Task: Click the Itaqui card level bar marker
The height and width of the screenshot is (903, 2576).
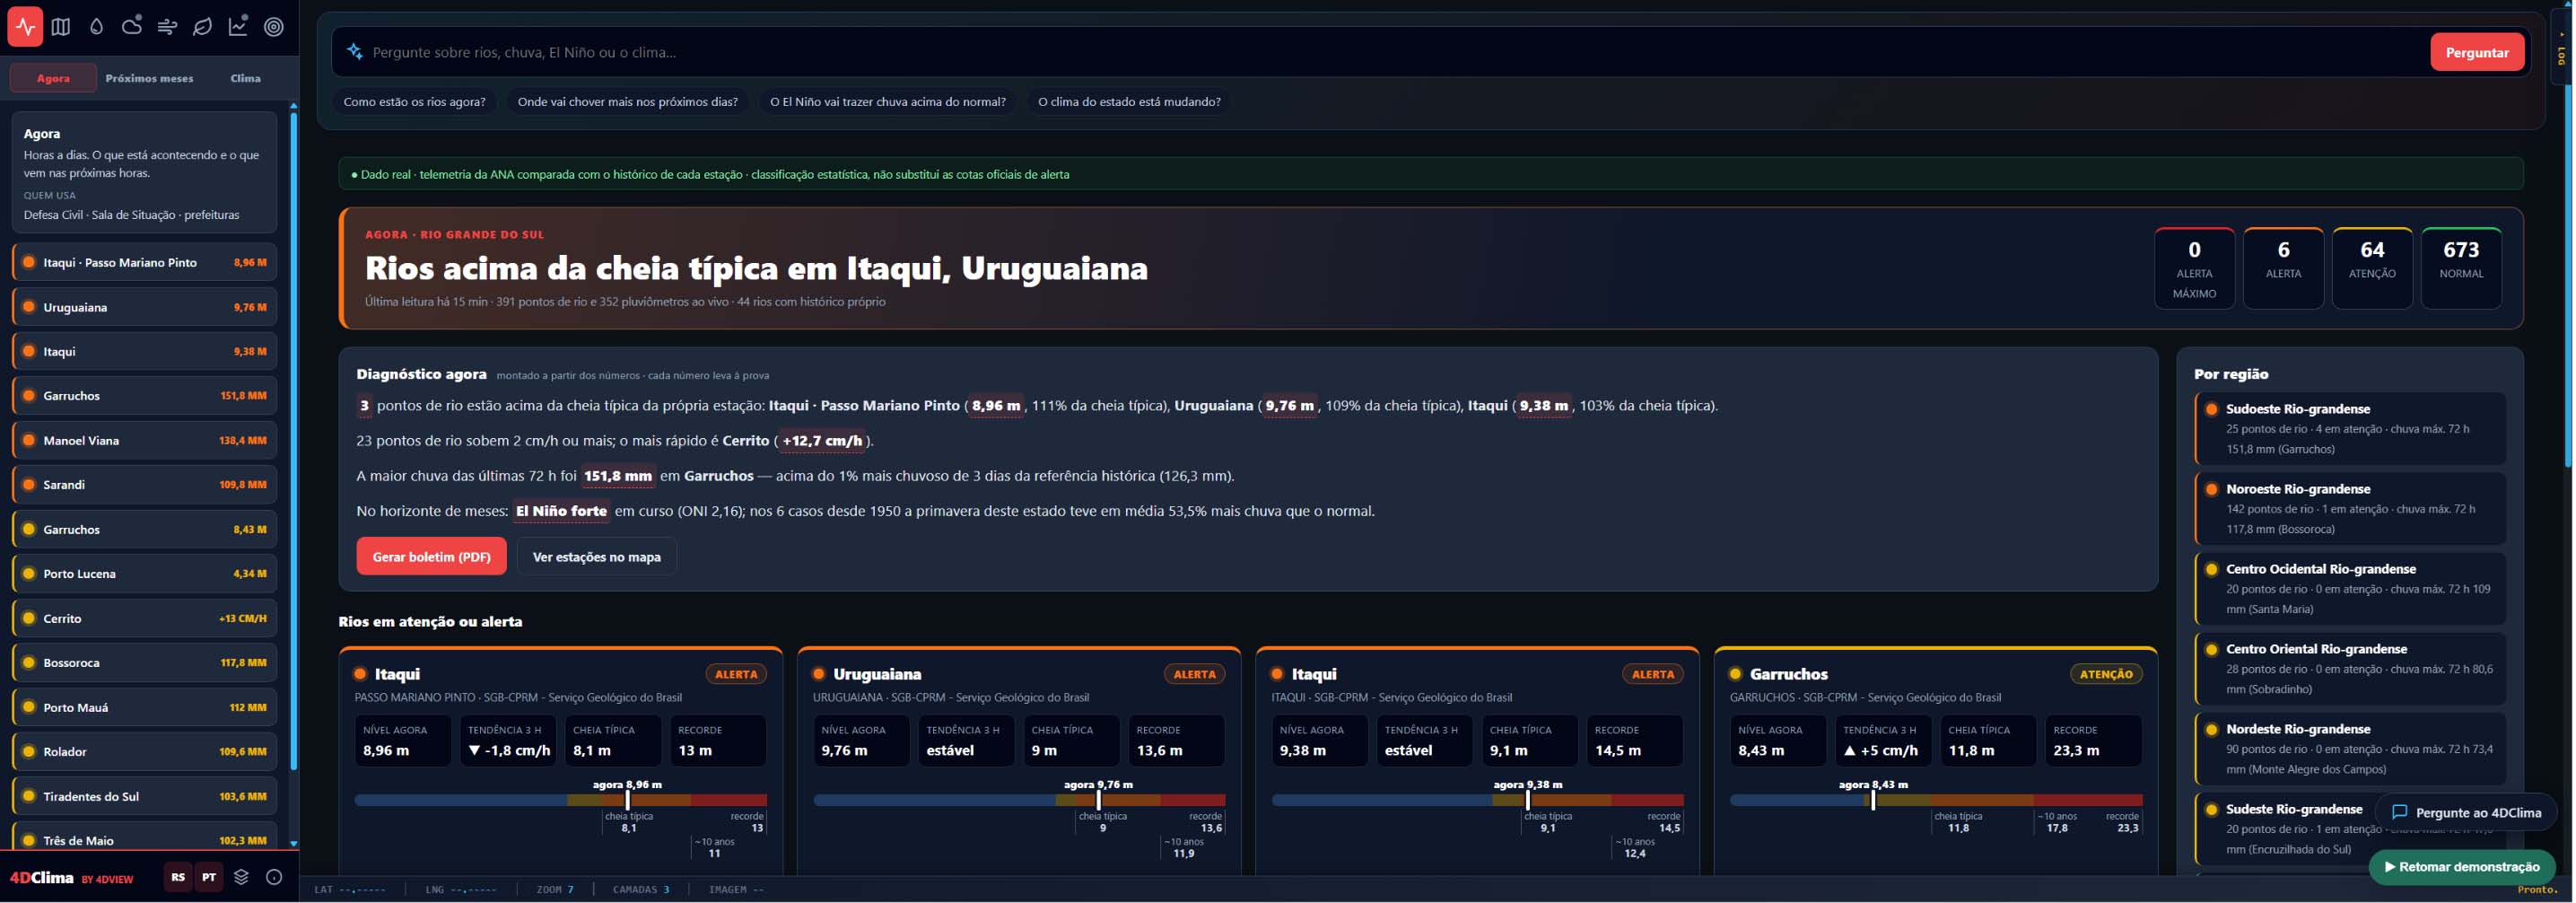Action: pyautogui.click(x=627, y=800)
